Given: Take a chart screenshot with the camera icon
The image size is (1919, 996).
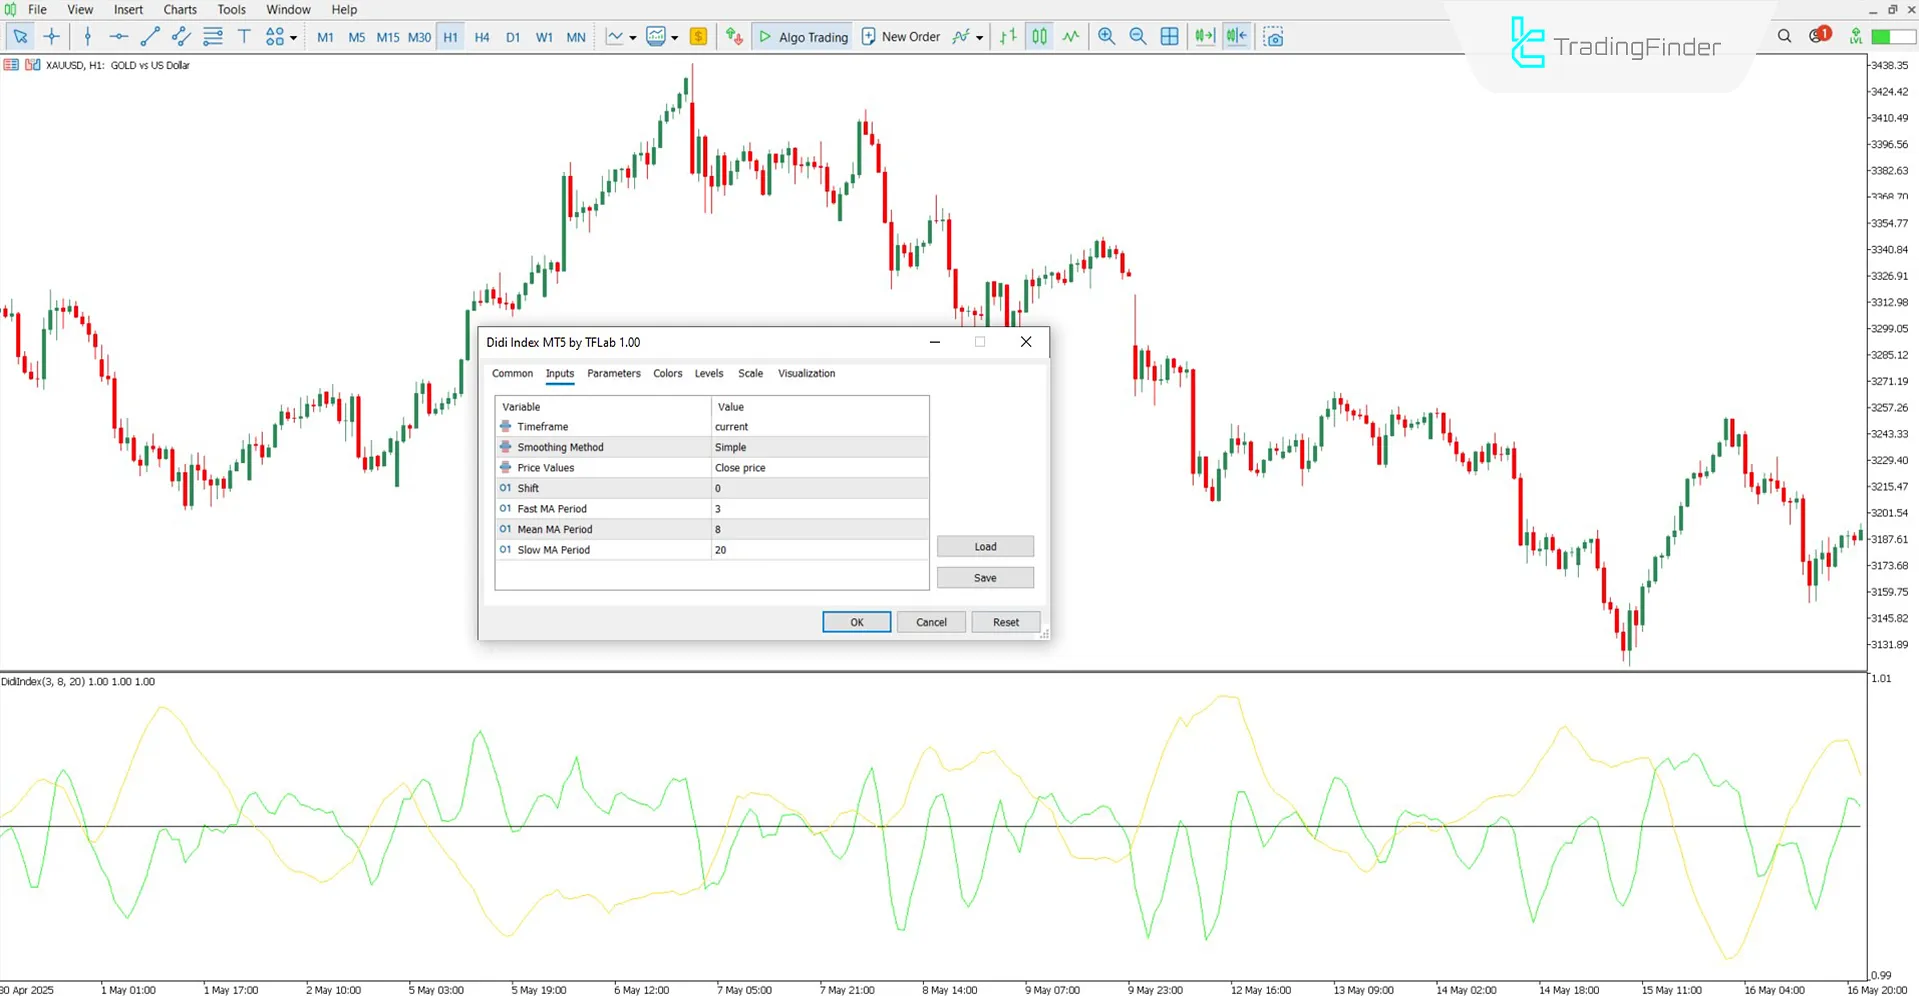Looking at the screenshot, I should point(1274,36).
